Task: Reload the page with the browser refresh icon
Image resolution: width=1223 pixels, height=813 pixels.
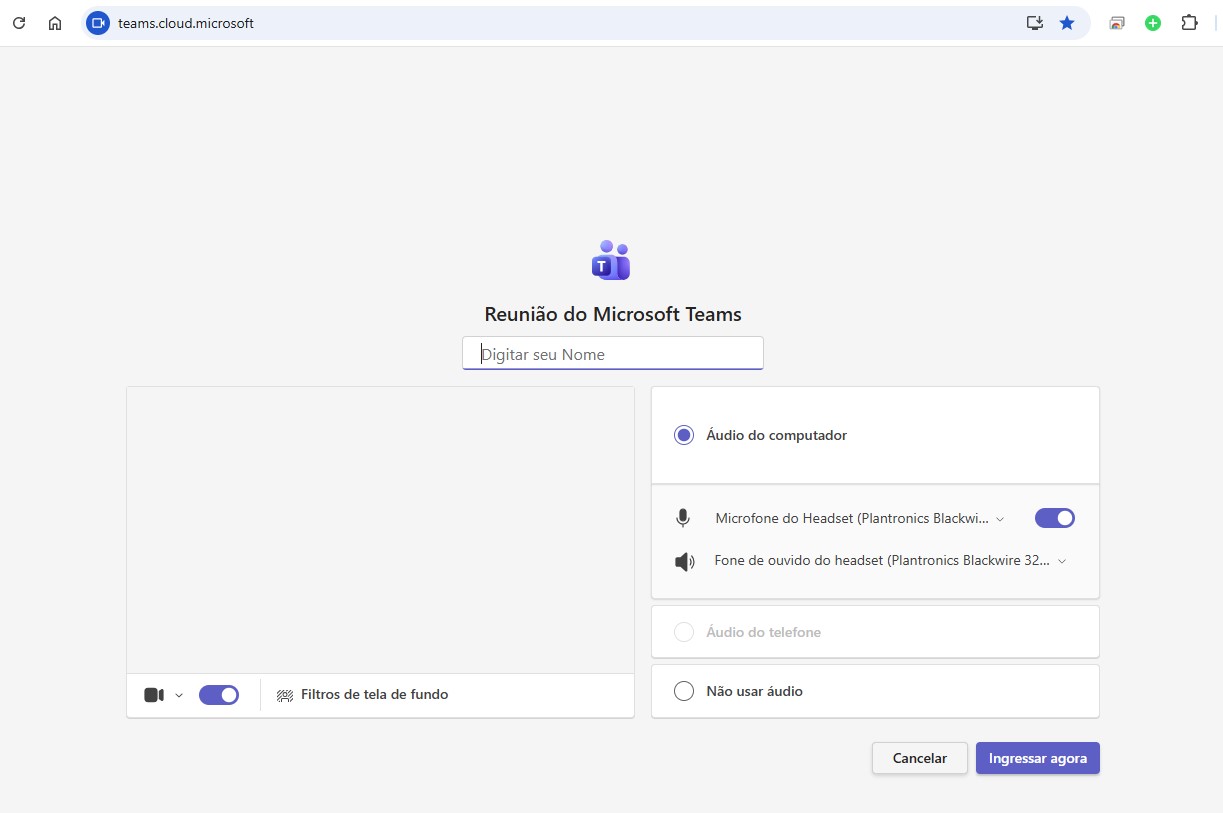Action: [x=18, y=22]
